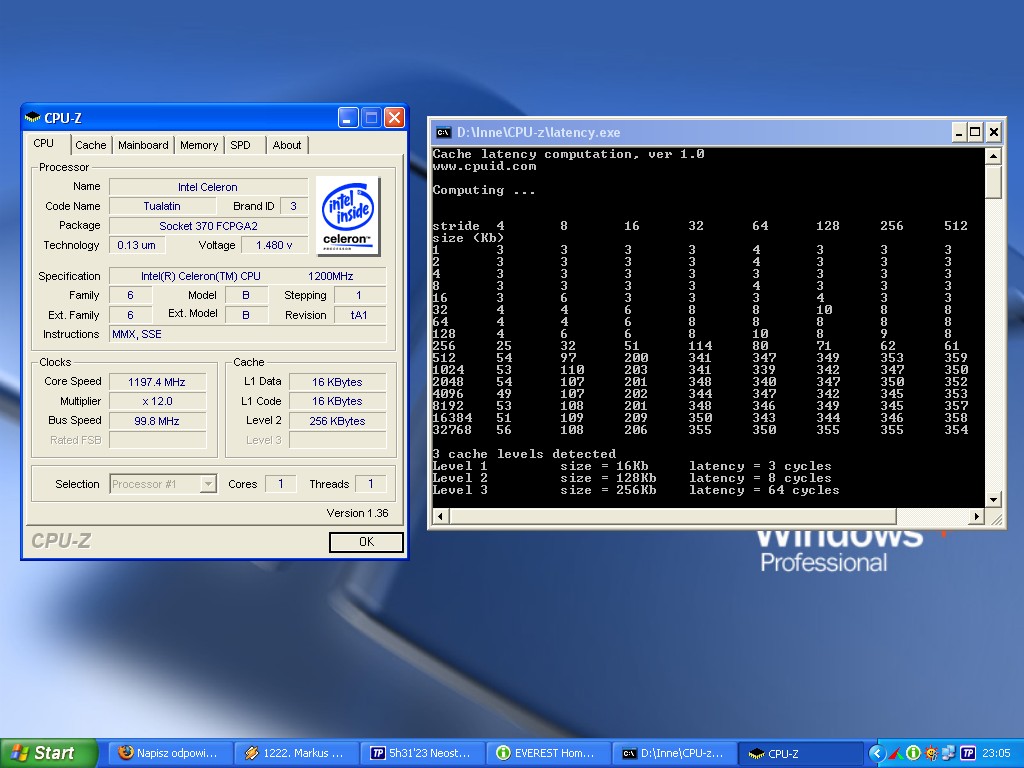Click the Stepping value '1'
Image resolution: width=1024 pixels, height=768 pixels.
coord(359,295)
